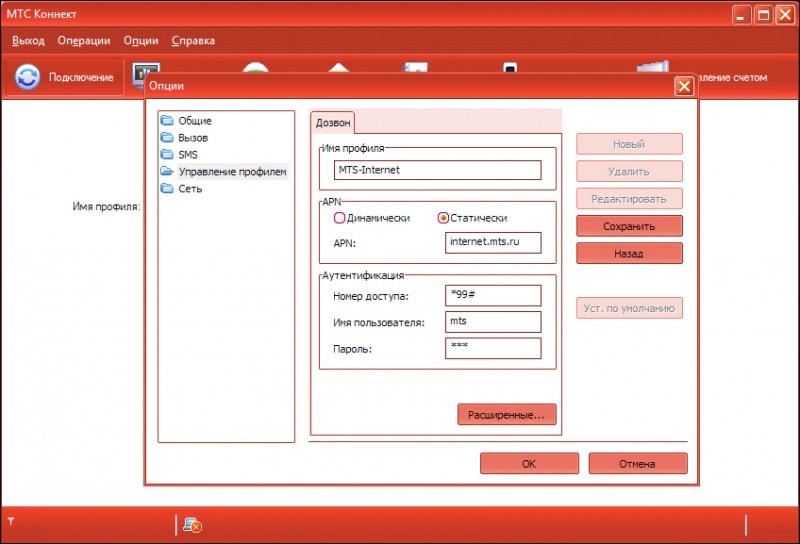Click the Назад button

629,253
